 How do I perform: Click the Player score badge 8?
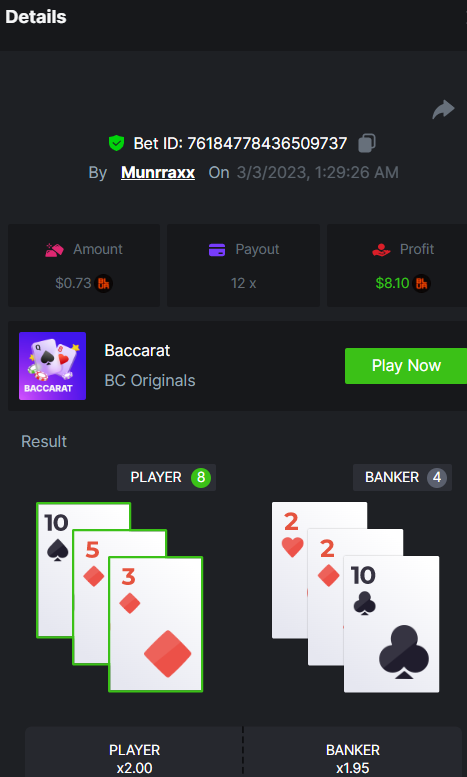coord(201,478)
